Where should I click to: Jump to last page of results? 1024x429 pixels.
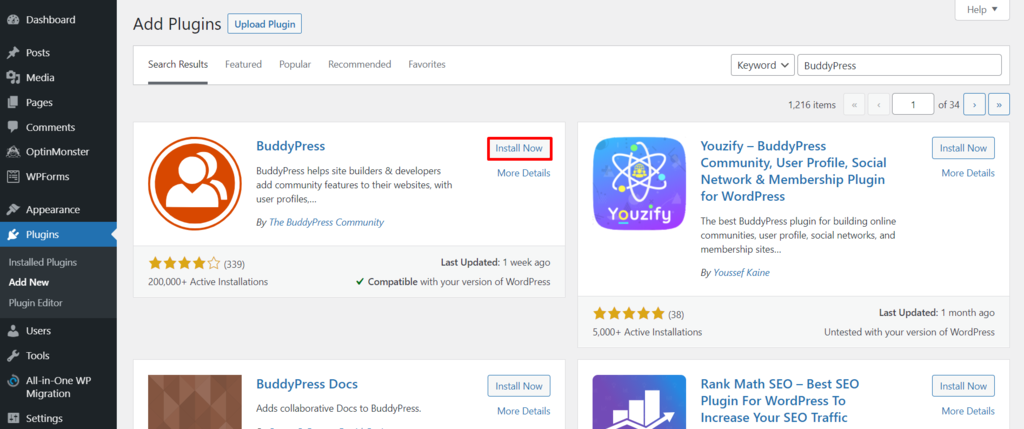997,104
